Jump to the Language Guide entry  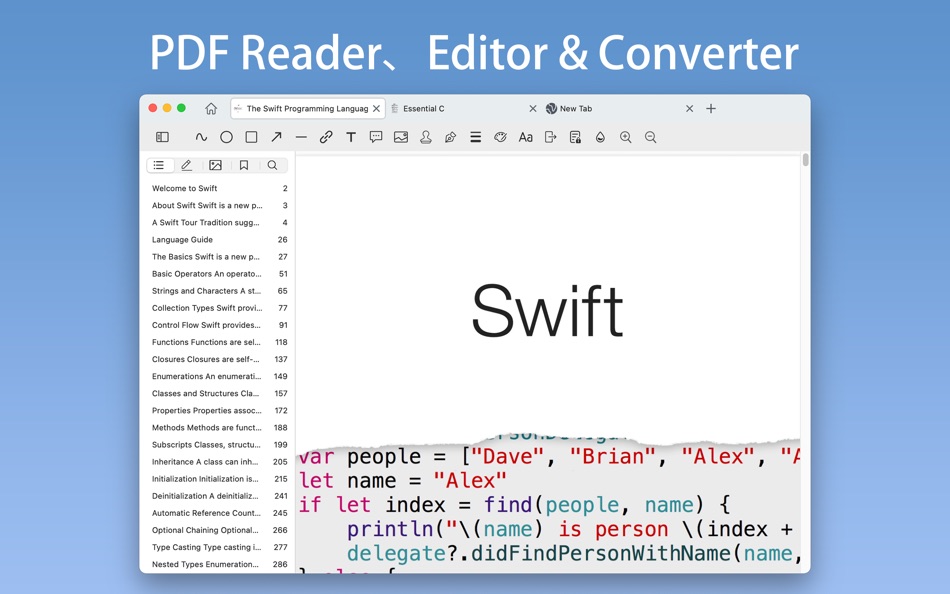[219, 239]
